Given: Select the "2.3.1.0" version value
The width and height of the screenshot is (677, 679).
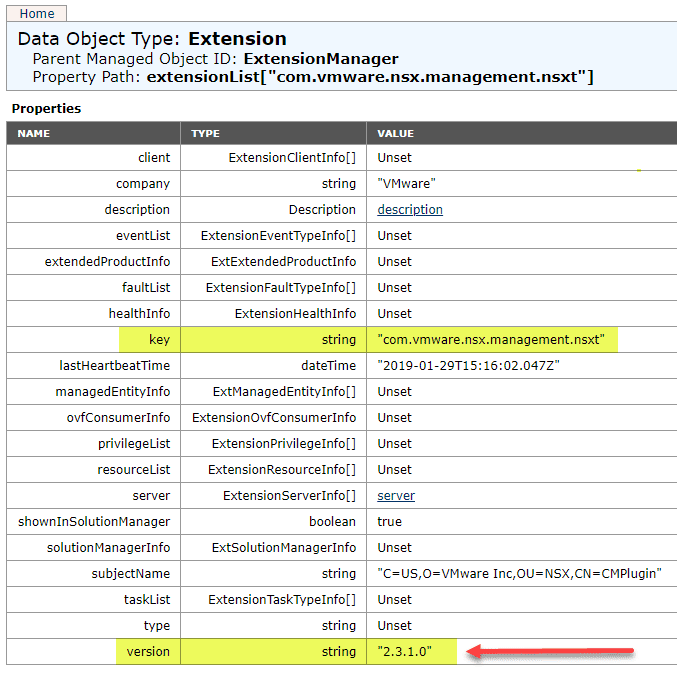Looking at the screenshot, I should [x=405, y=651].
